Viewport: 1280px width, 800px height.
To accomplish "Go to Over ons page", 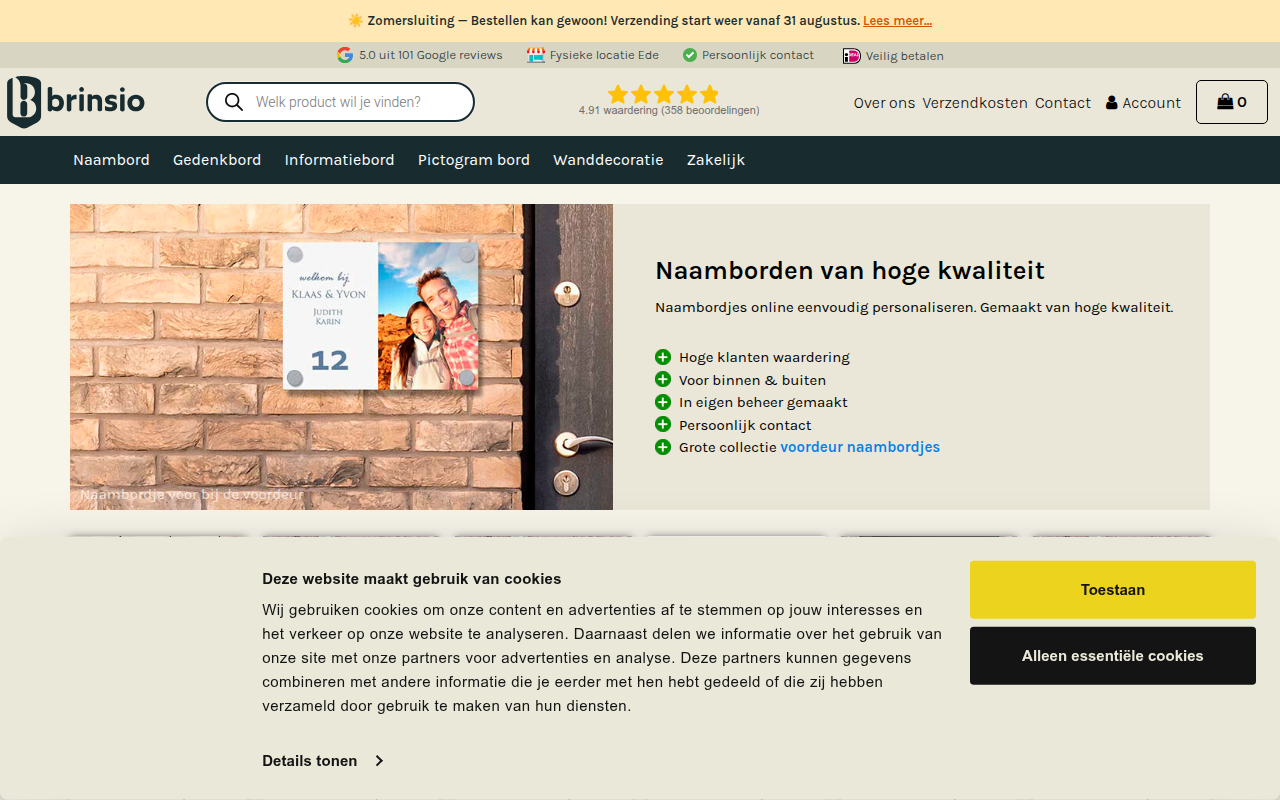I will (x=884, y=103).
